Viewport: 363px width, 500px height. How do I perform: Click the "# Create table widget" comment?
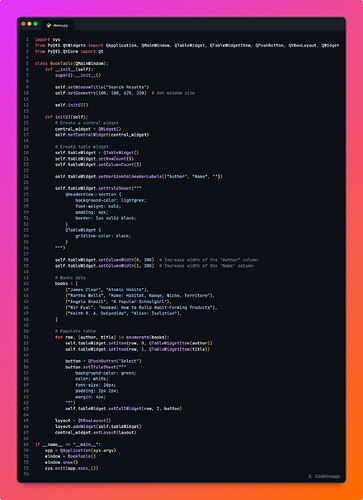coord(82,147)
